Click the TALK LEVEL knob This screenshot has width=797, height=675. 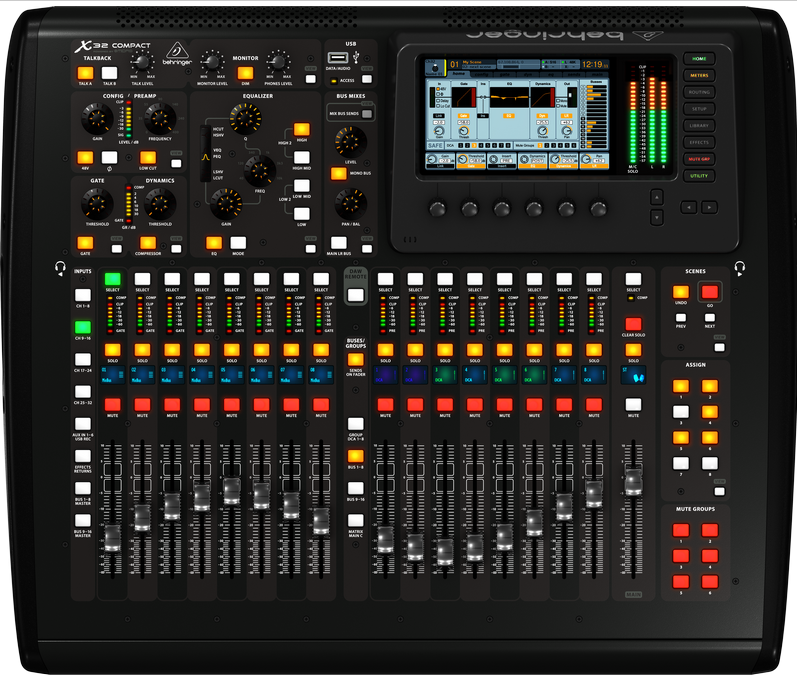(x=142, y=63)
